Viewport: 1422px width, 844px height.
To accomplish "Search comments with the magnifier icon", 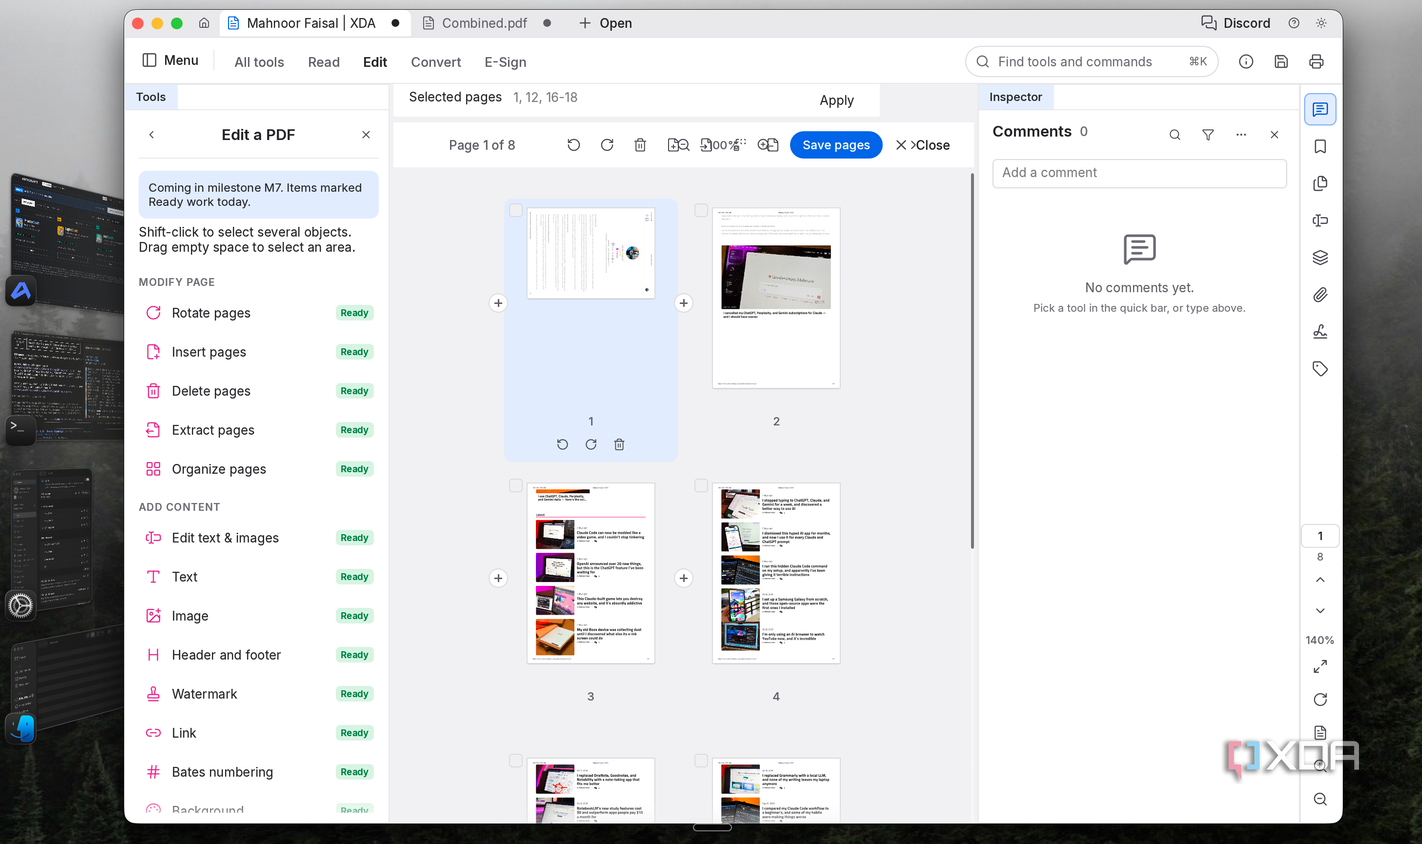I will pos(1175,135).
